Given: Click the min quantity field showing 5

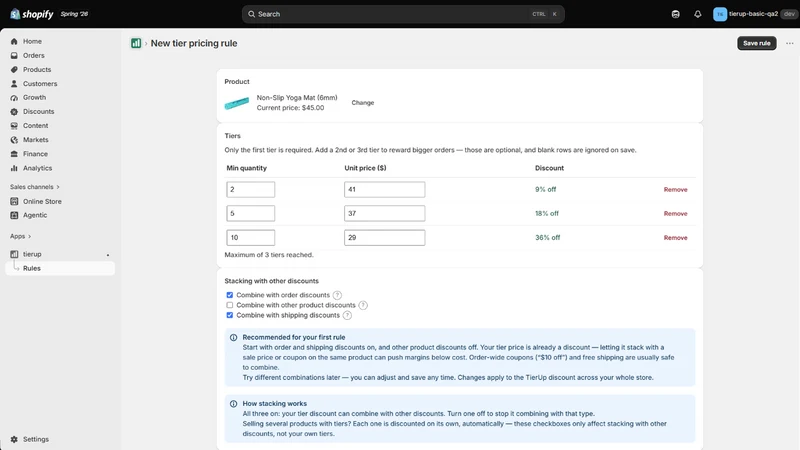Looking at the screenshot, I should tap(251, 213).
